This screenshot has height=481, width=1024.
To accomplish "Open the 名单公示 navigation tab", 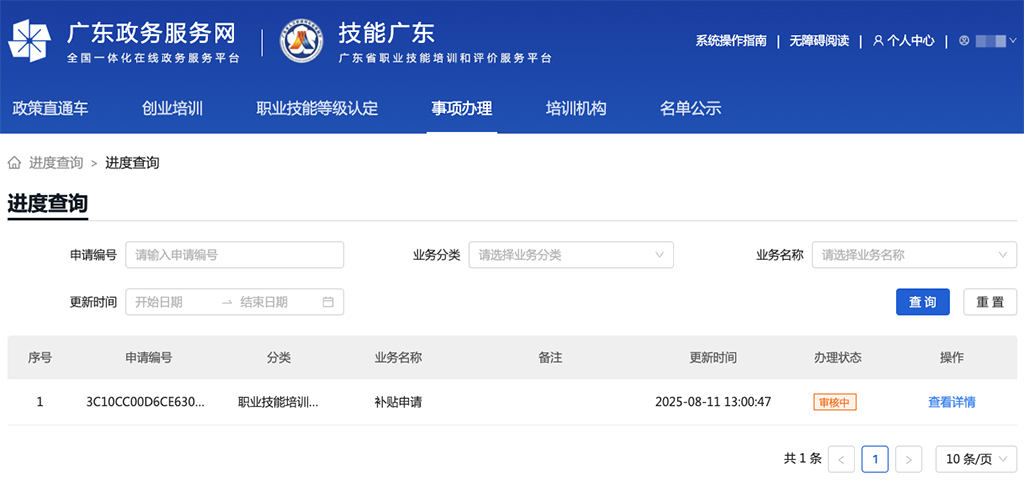I will [x=690, y=108].
